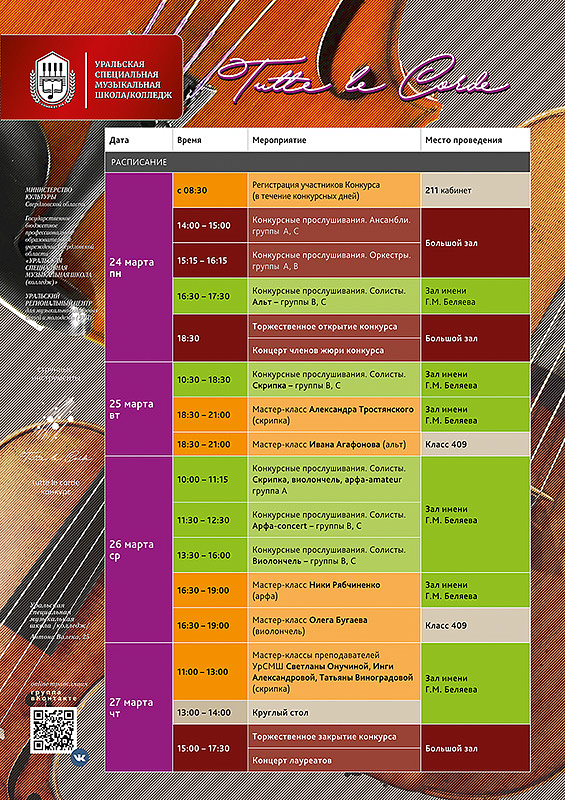Click the группа вконтакте label
The width and height of the screenshot is (565, 800).
click(x=54, y=694)
